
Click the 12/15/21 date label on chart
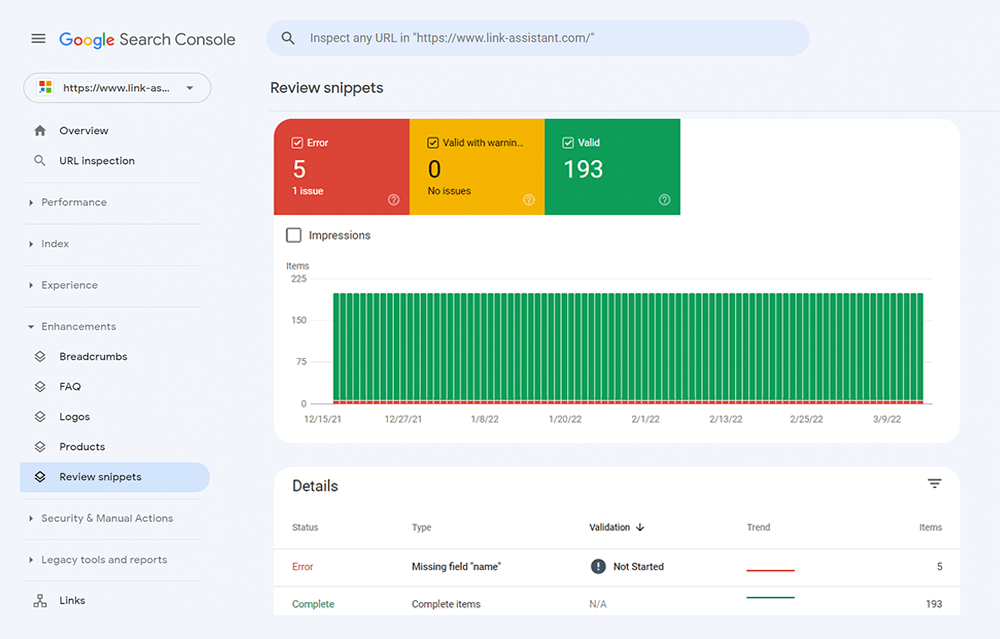pos(323,420)
